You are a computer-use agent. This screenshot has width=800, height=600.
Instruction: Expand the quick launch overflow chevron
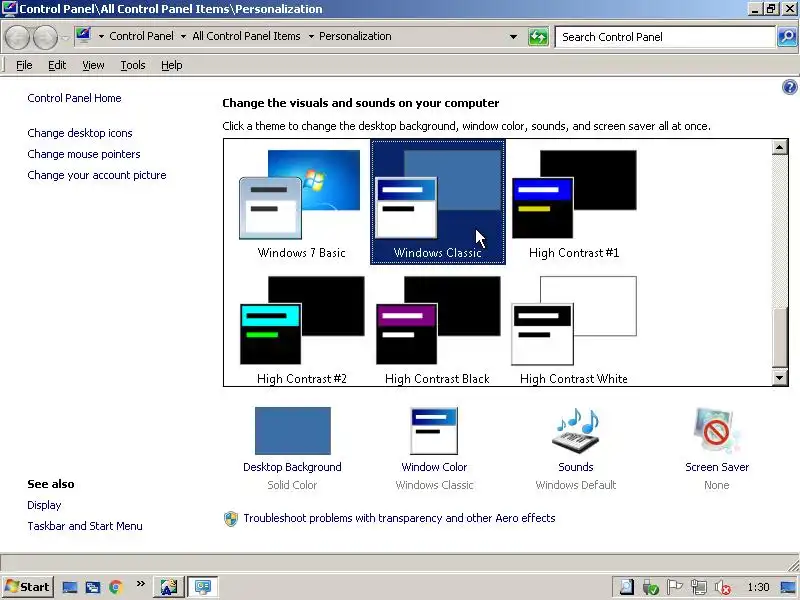point(141,584)
